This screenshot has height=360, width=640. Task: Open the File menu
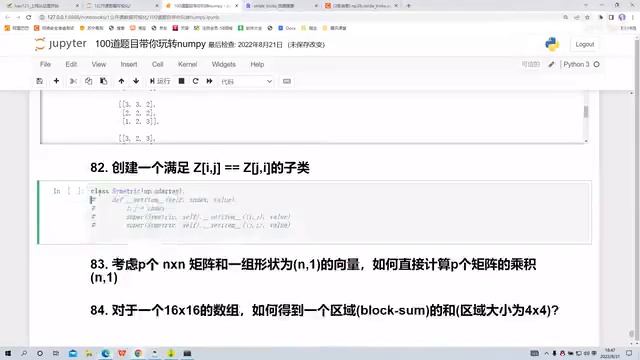(x=45, y=64)
